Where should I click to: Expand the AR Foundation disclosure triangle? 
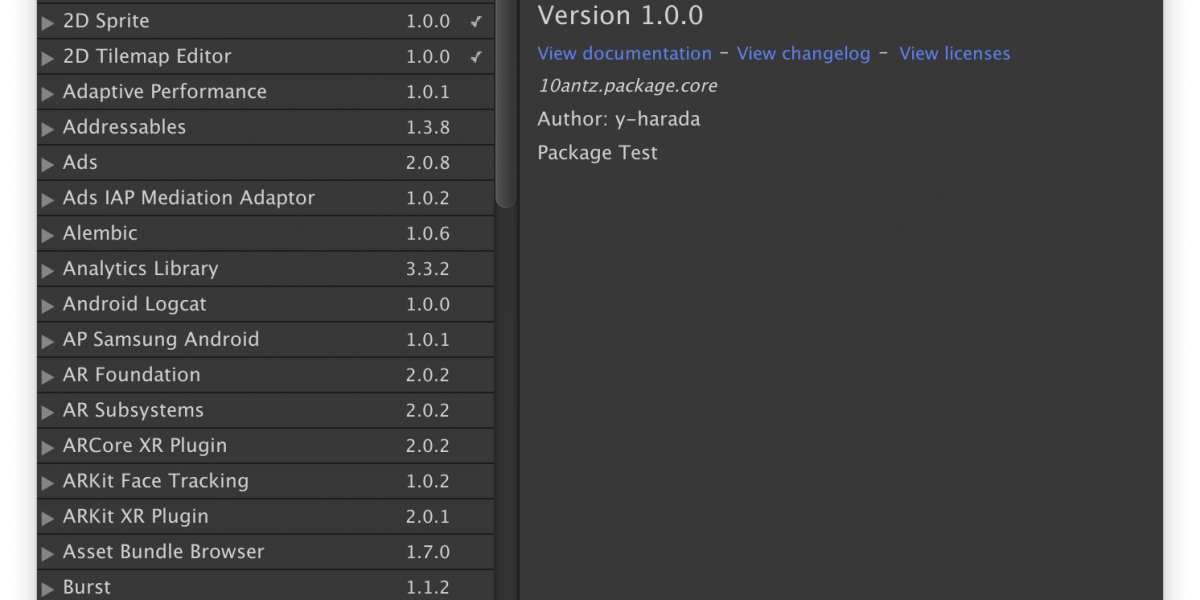(x=47, y=377)
